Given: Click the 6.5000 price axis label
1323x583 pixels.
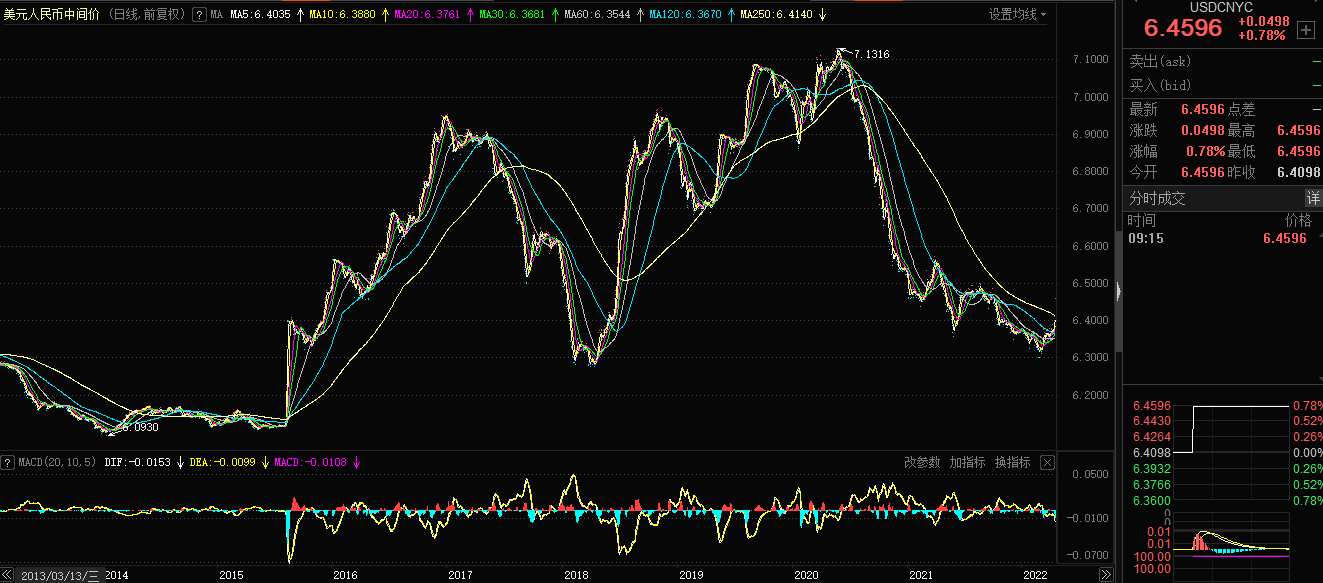Looking at the screenshot, I should (1089, 283).
